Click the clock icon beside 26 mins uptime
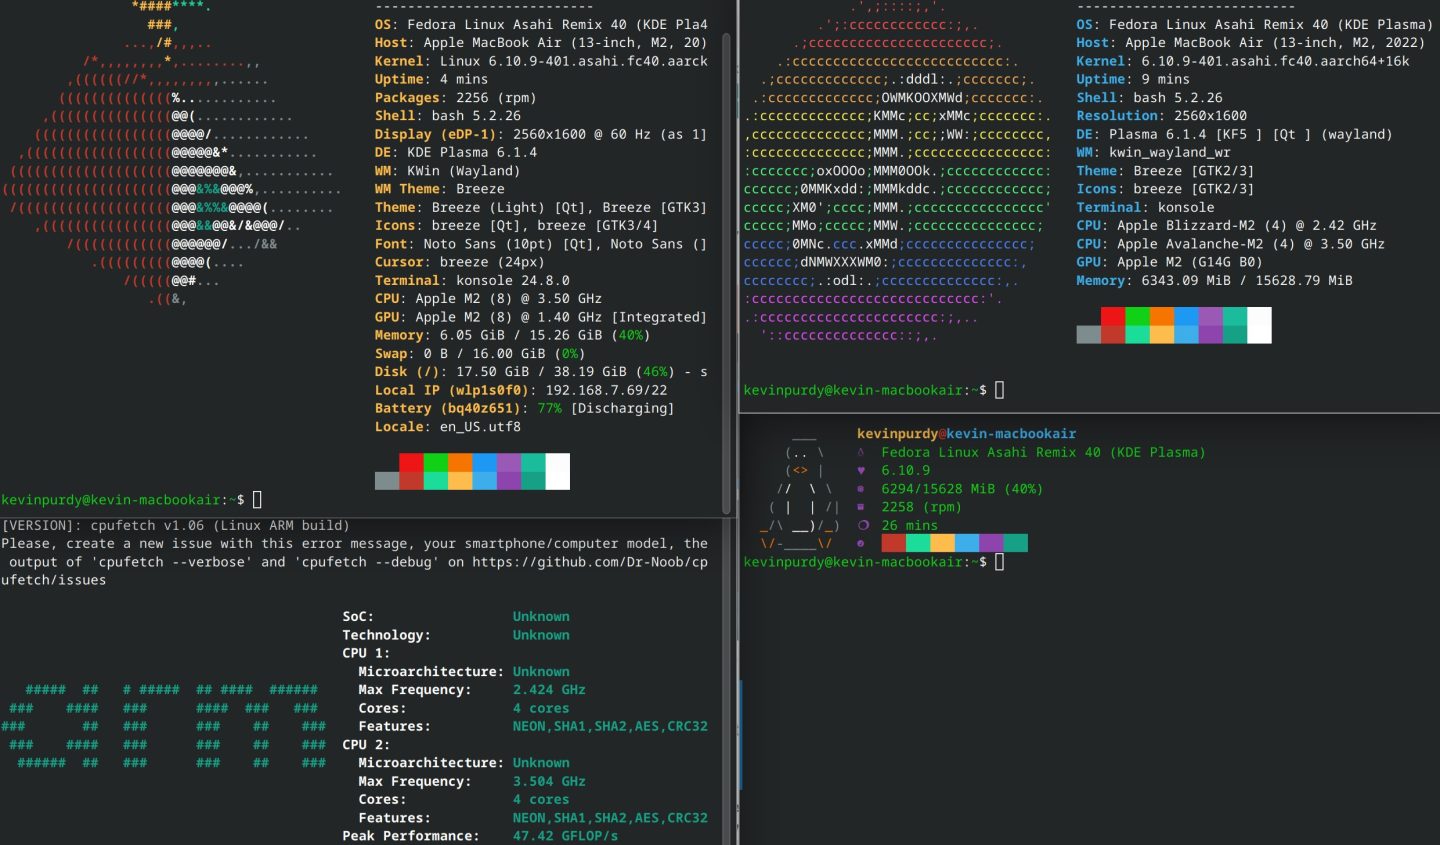The image size is (1440, 845). (861, 525)
